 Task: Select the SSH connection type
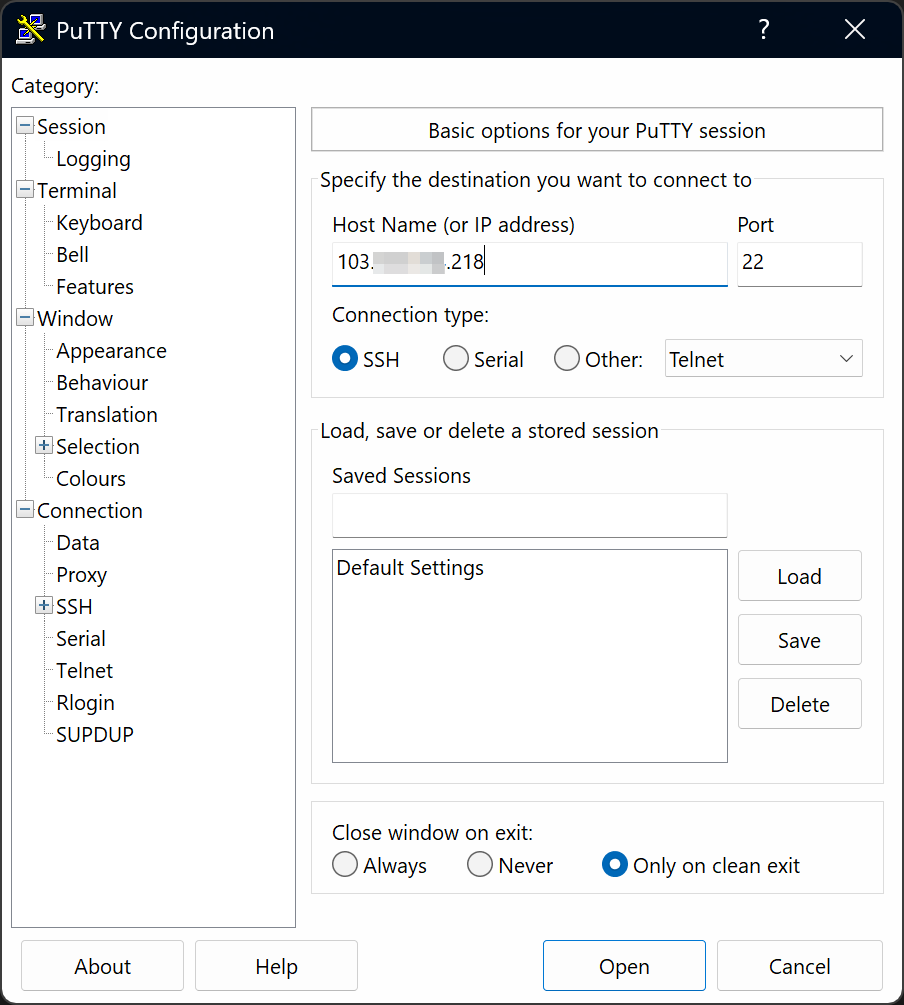point(345,359)
